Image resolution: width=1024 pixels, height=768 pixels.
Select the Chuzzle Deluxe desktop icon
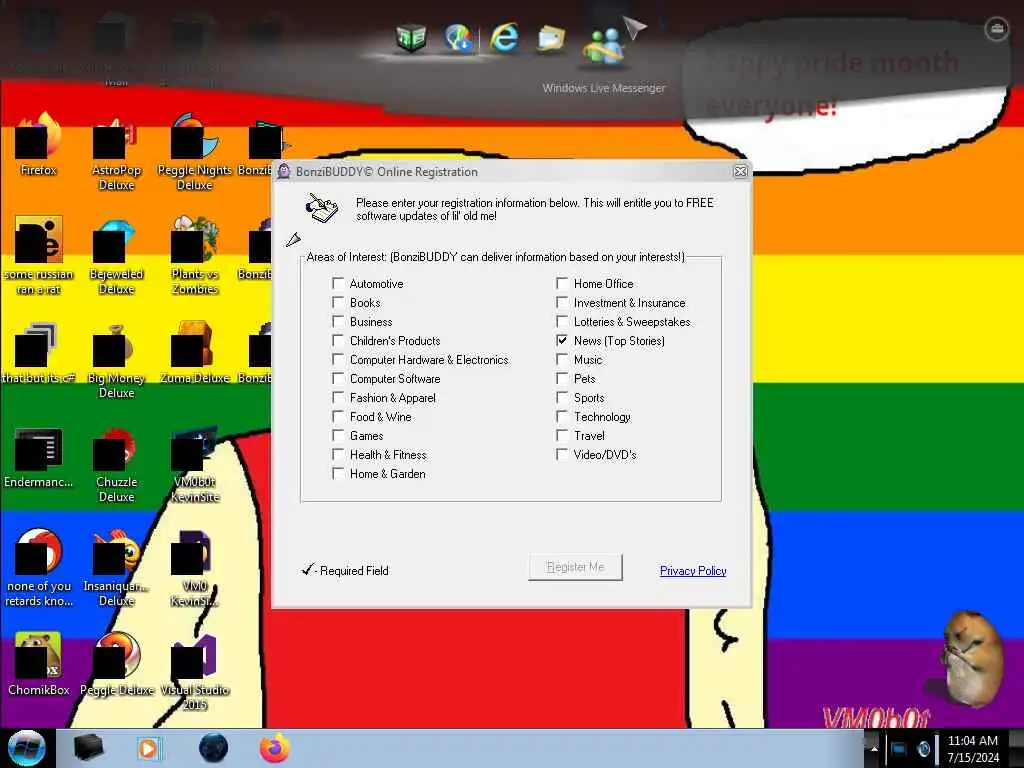(x=116, y=464)
